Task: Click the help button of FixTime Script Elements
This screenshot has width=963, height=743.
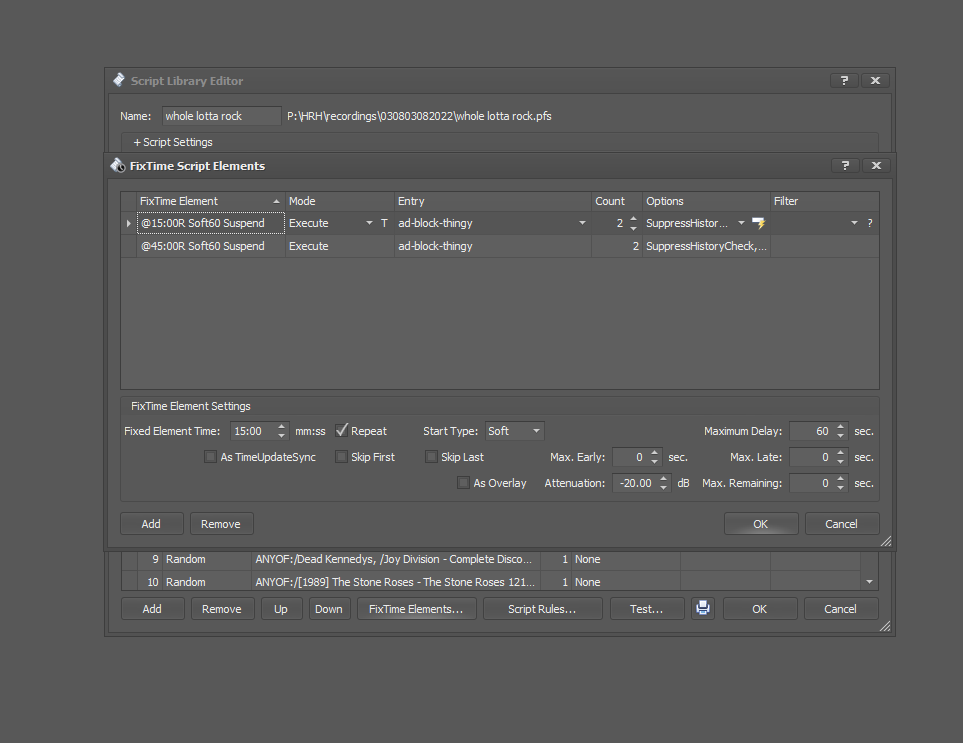Action: [x=845, y=166]
